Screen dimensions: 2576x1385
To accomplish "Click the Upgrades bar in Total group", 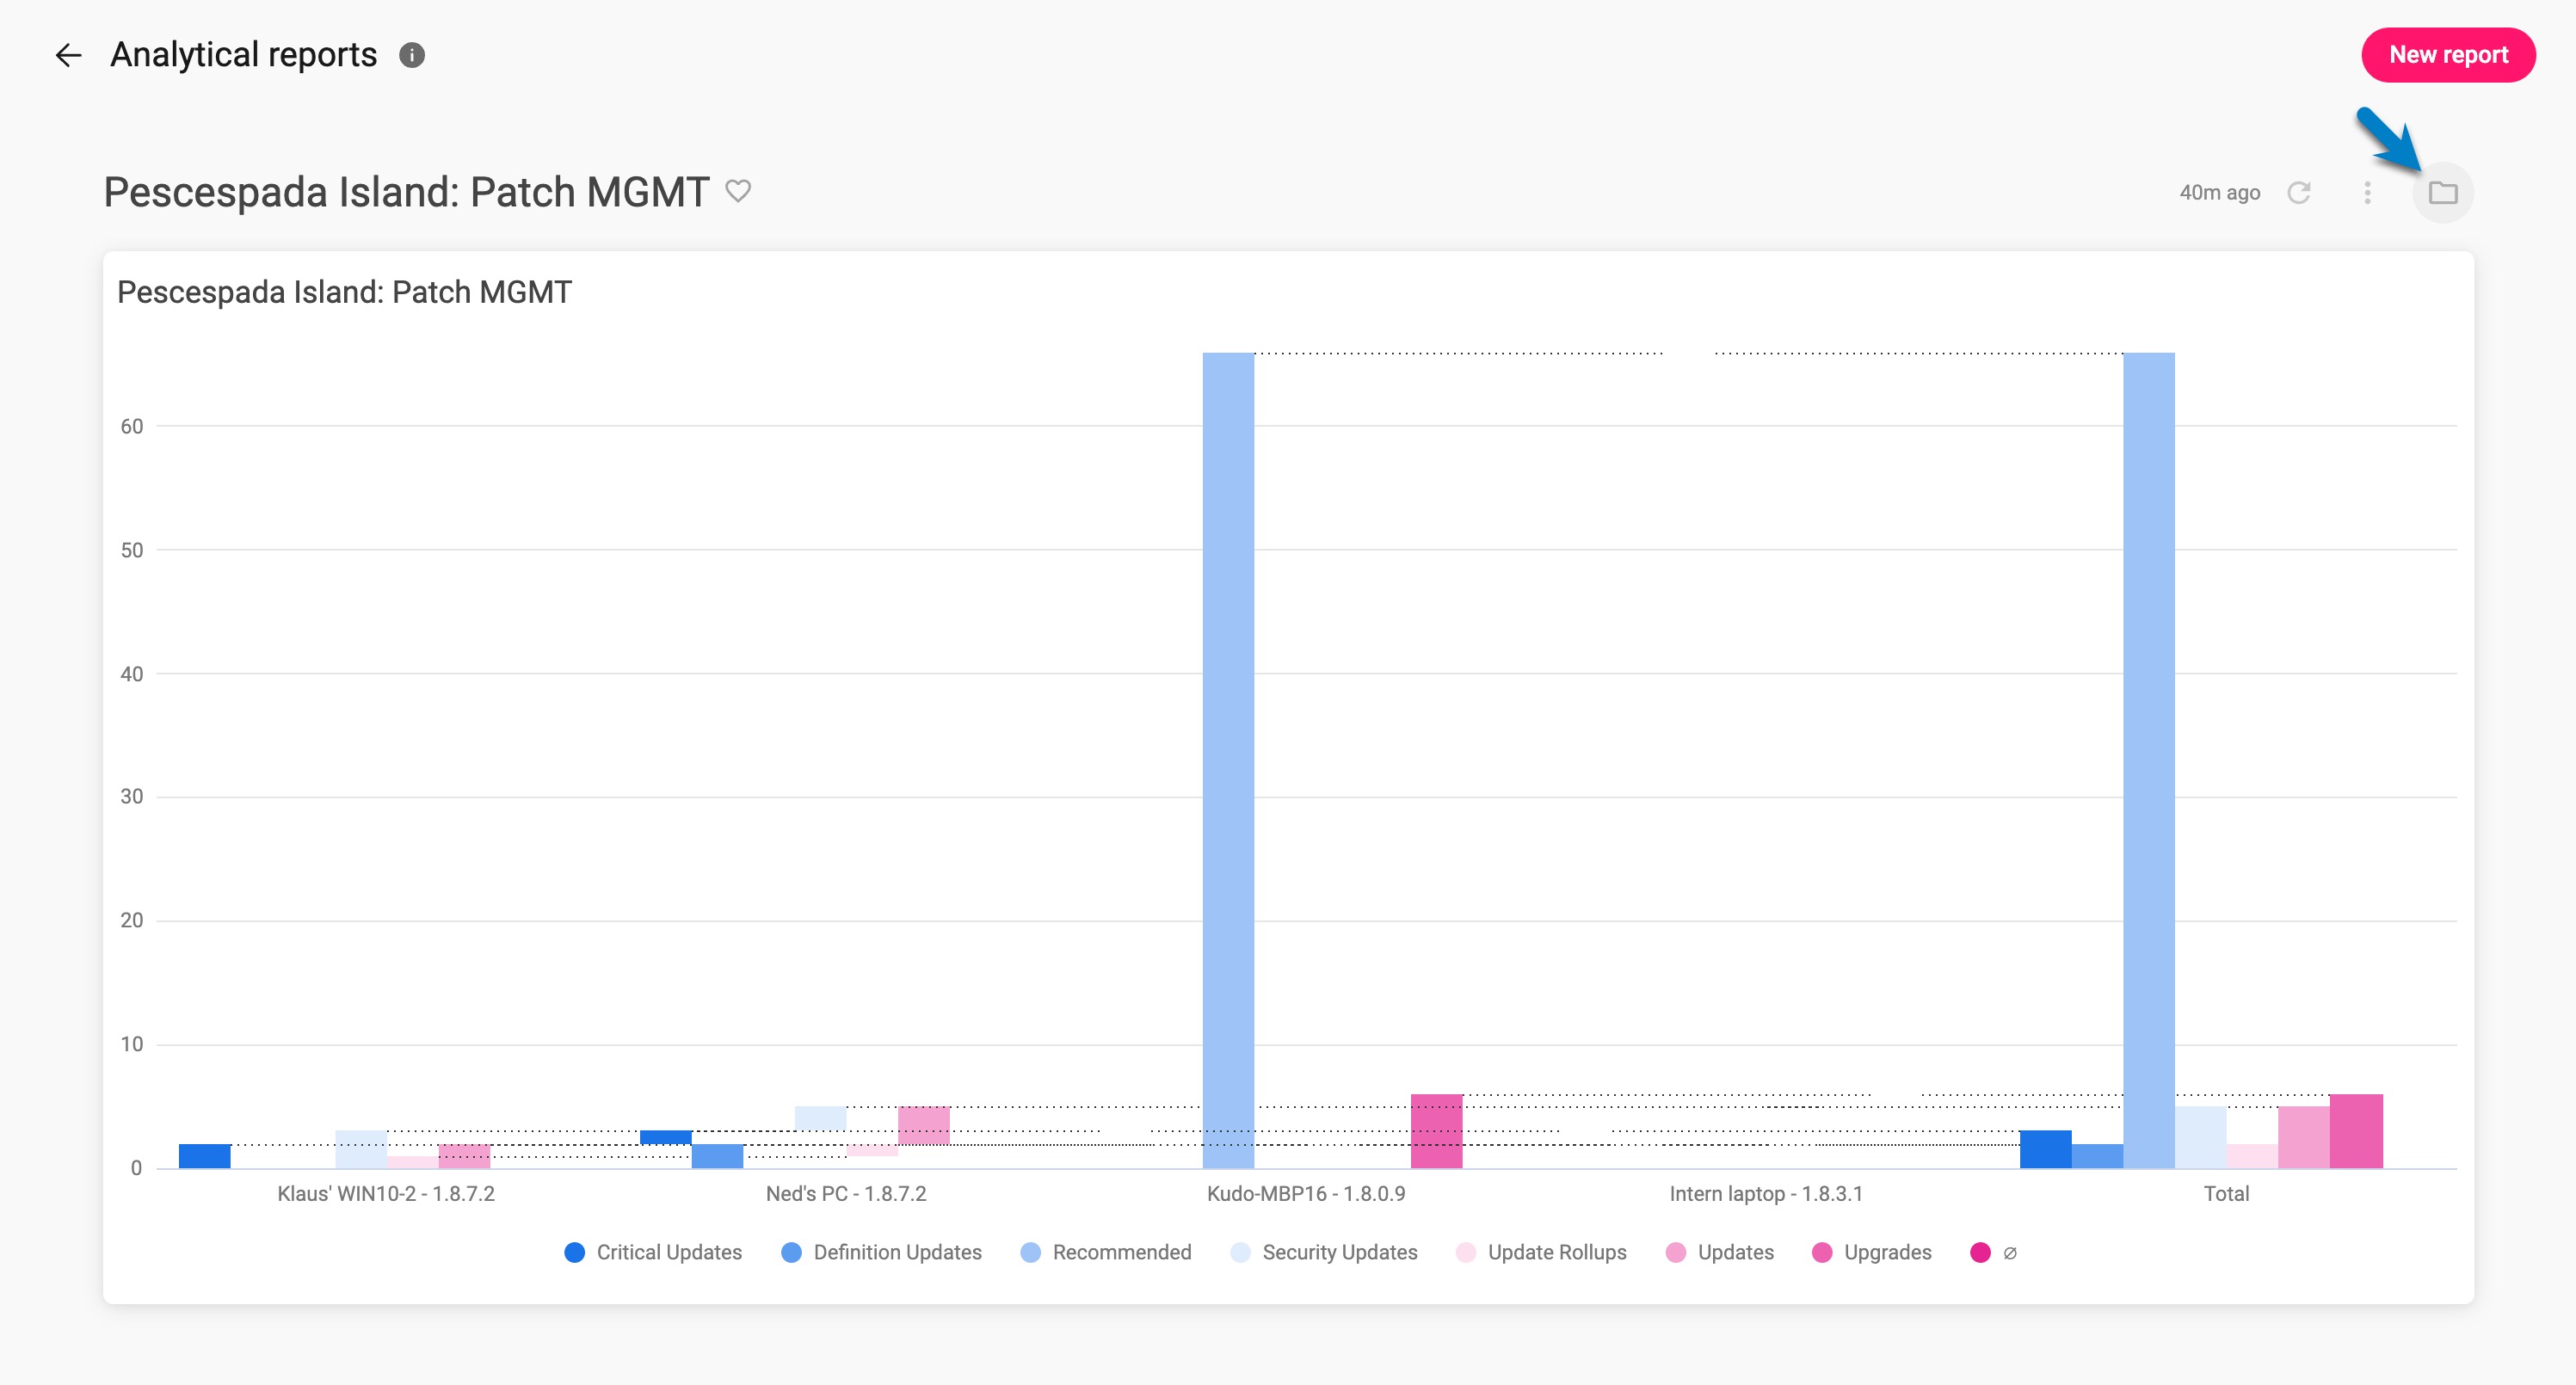I will pyautogui.click(x=2356, y=1131).
